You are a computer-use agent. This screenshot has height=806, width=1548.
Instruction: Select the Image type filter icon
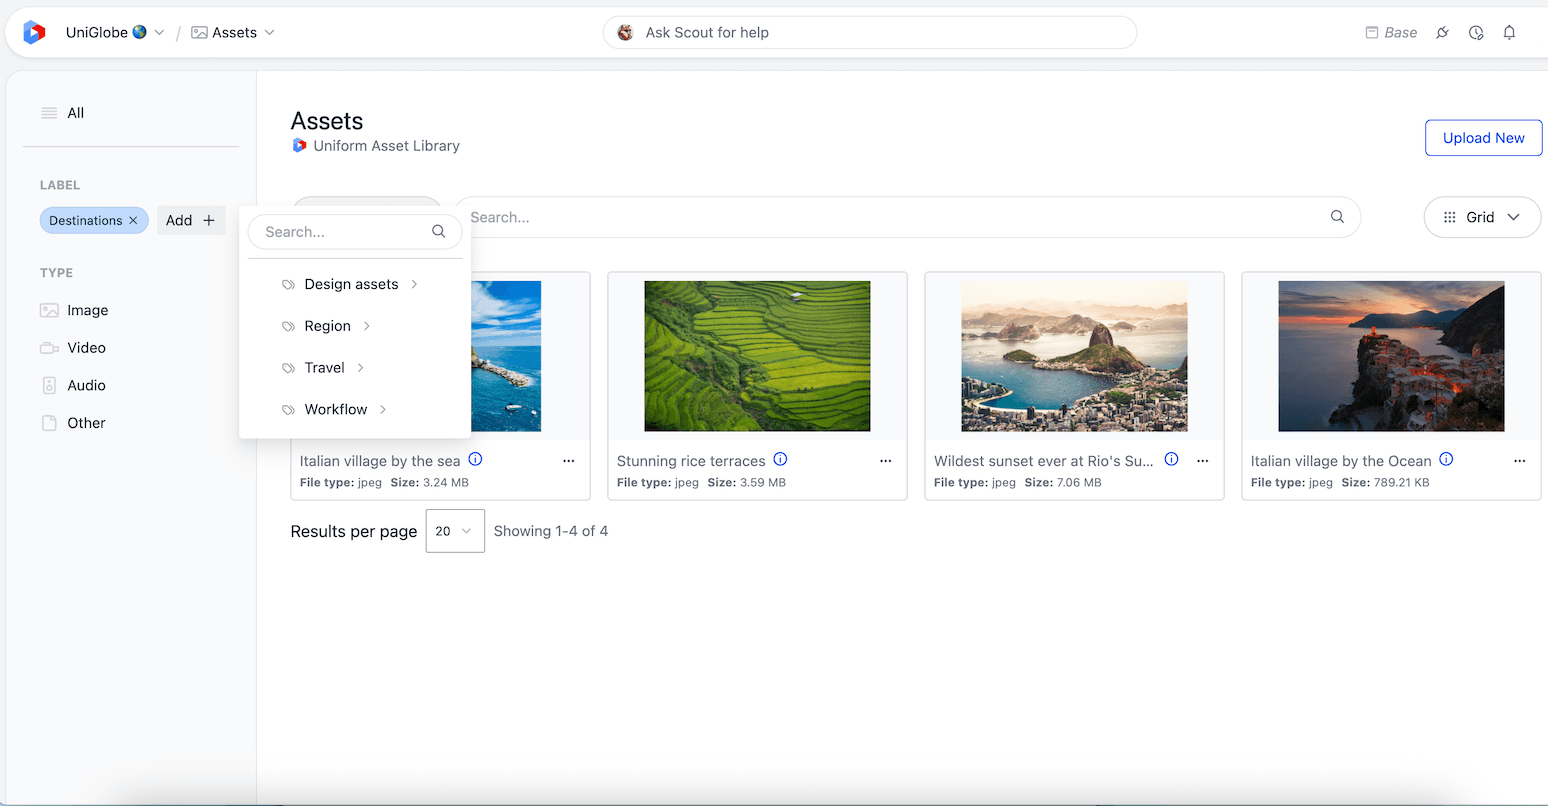[50, 310]
